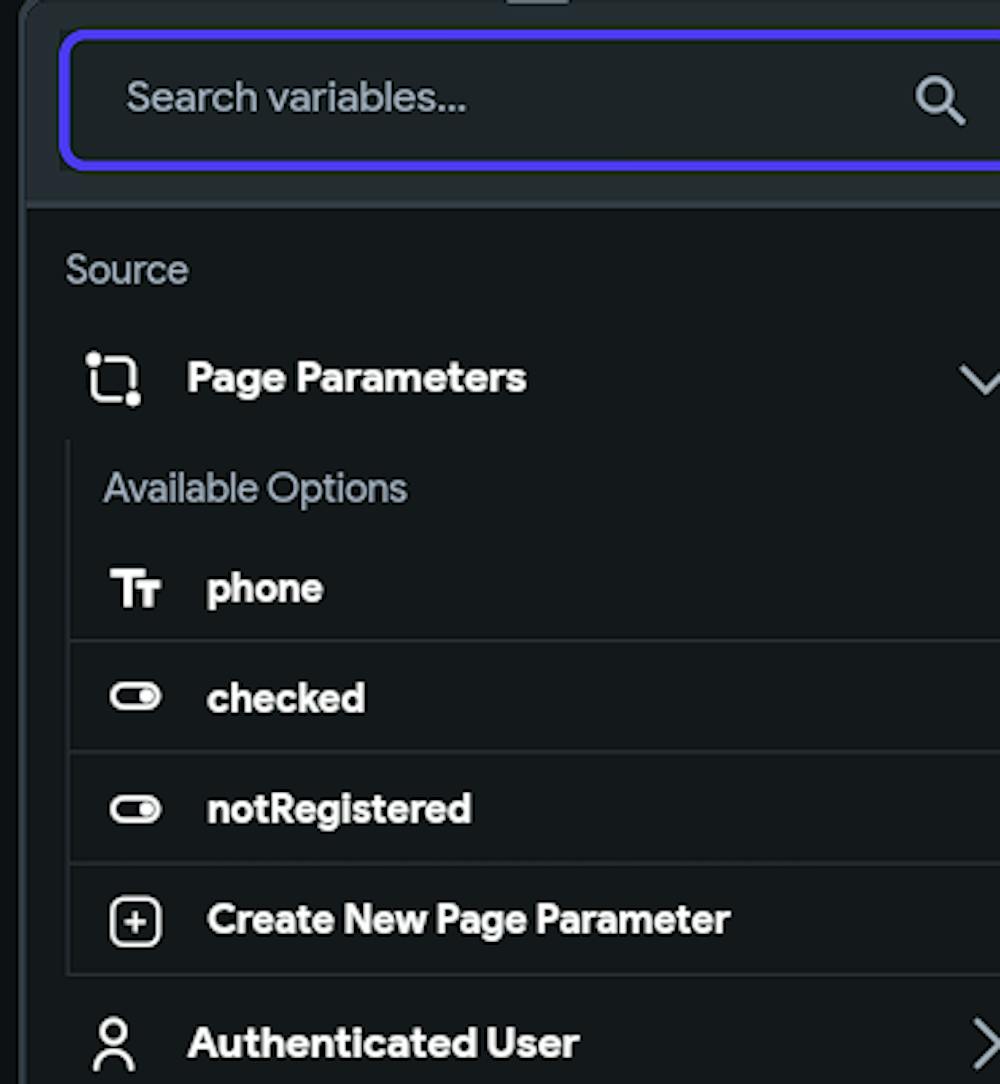Click the Available Options heading
The image size is (1000, 1084).
(x=255, y=489)
